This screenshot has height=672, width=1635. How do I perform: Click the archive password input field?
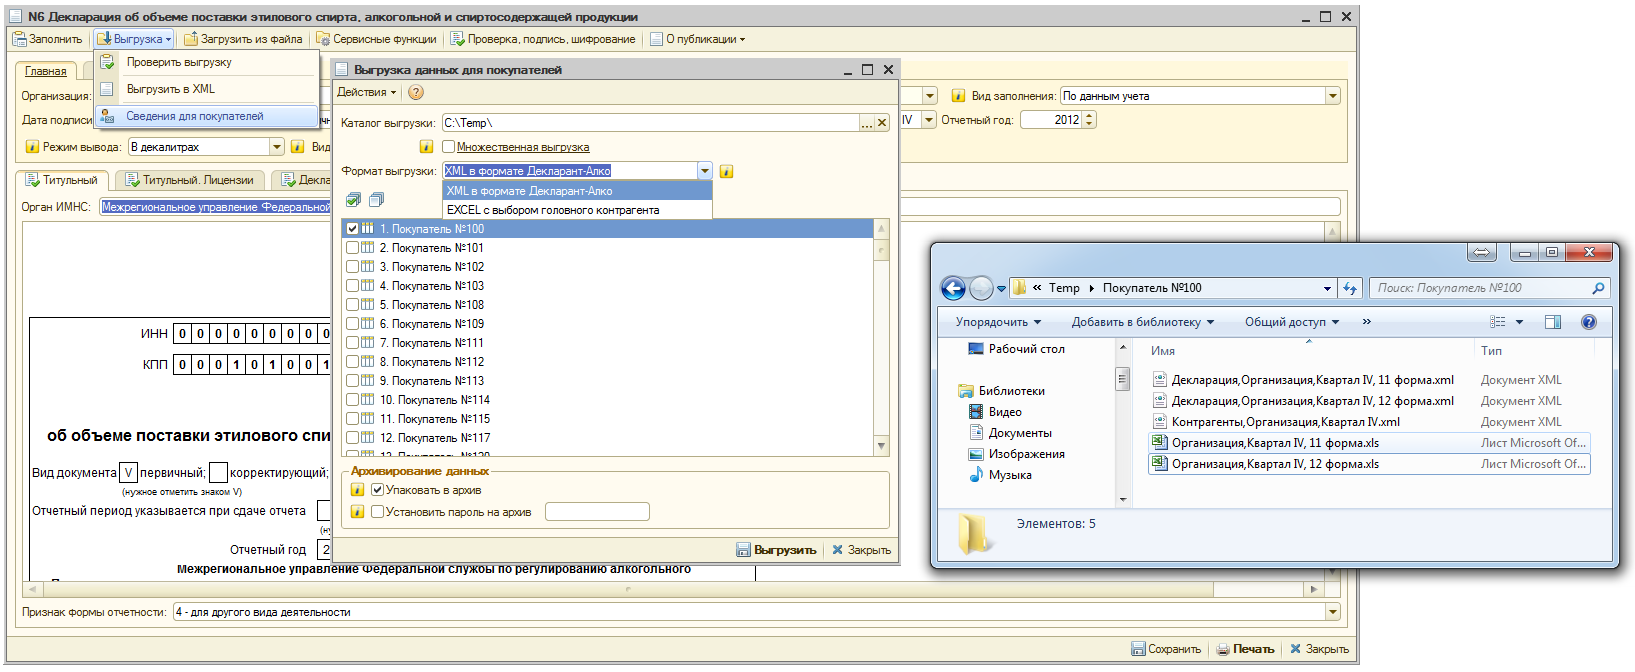coord(597,512)
